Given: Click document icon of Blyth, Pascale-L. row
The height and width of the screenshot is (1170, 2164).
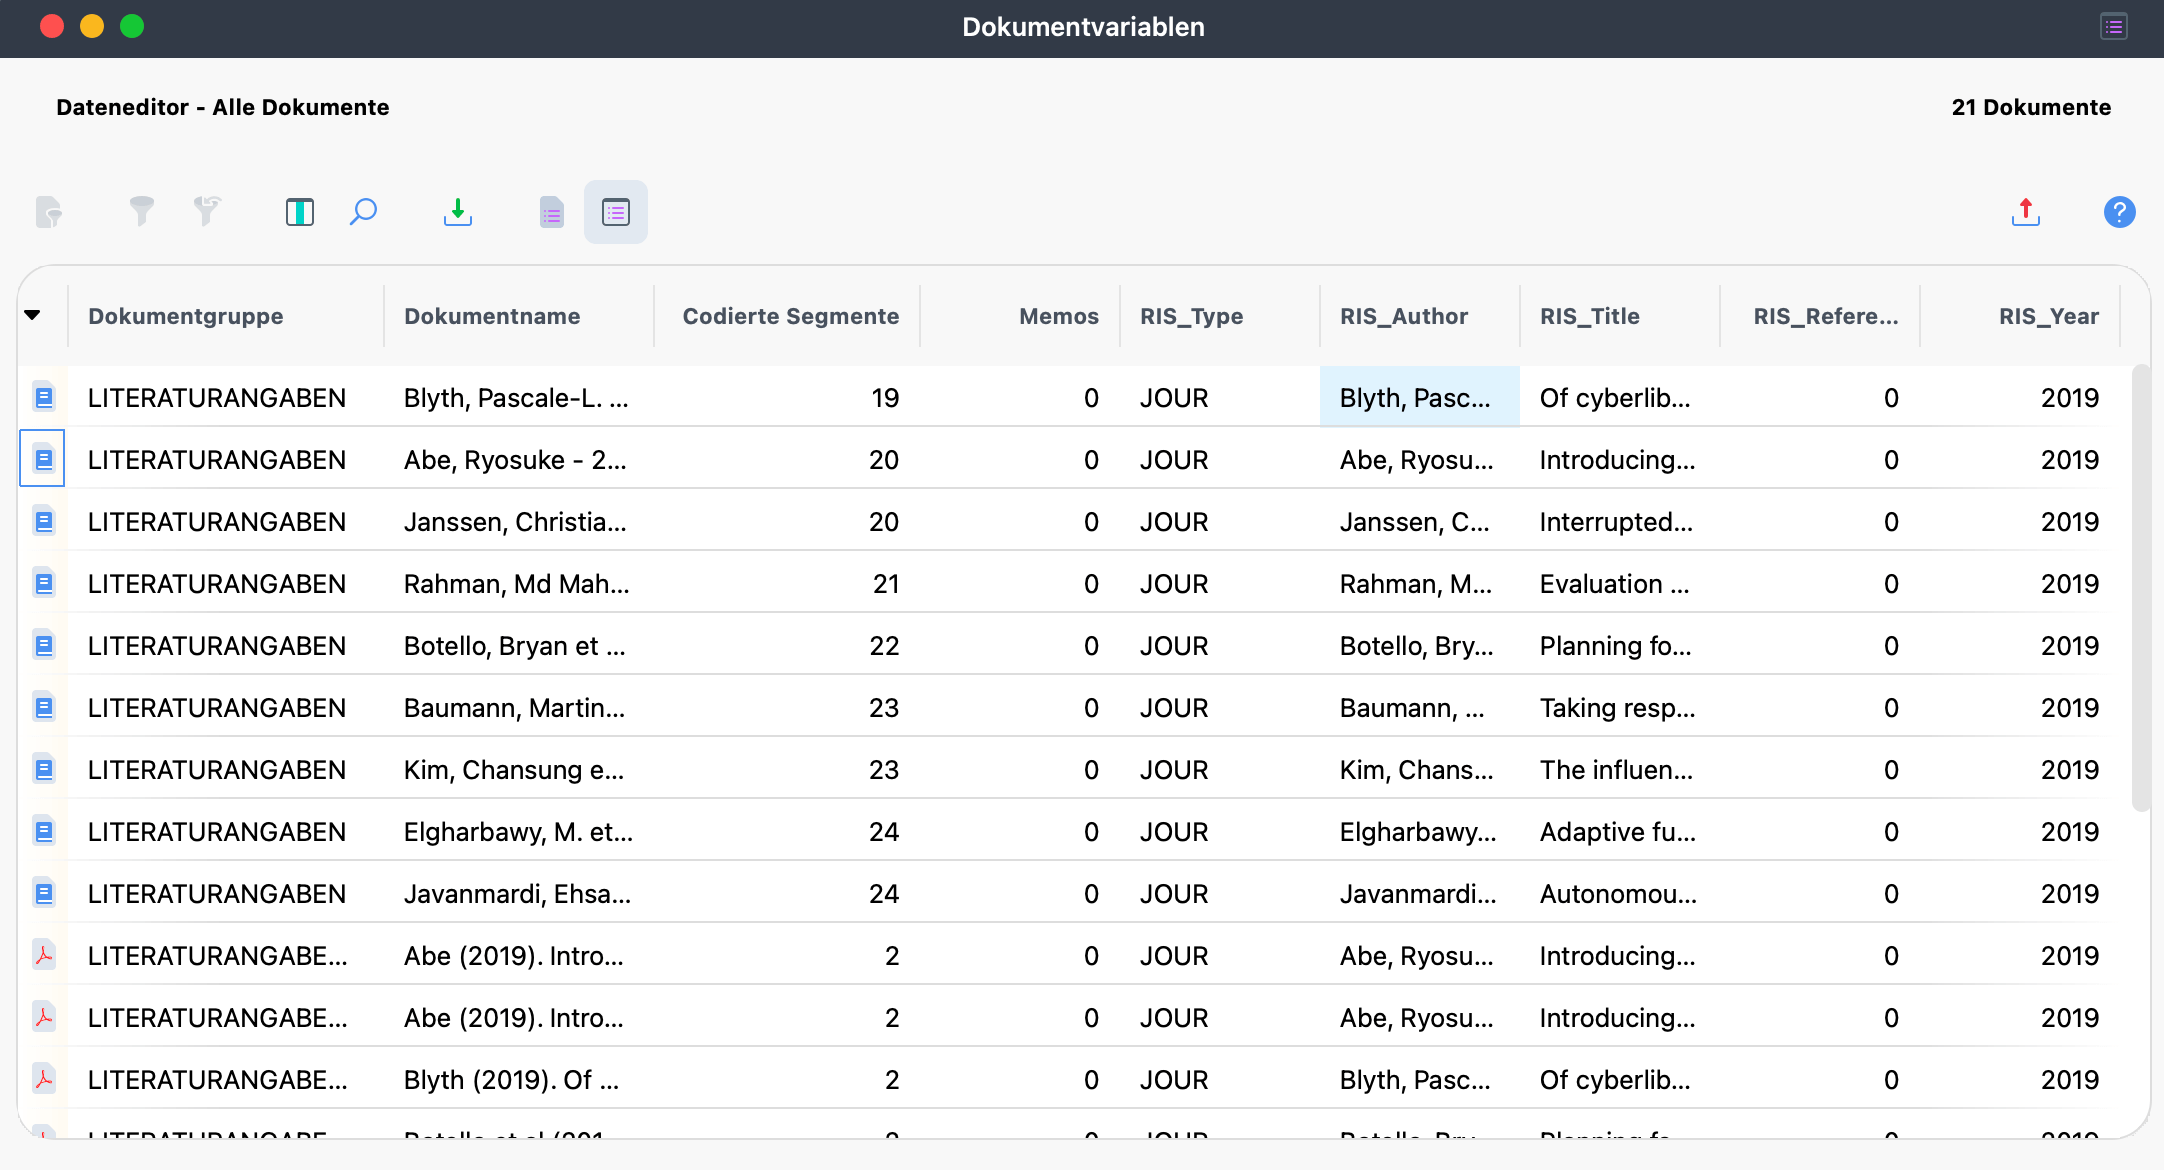Looking at the screenshot, I should 43,397.
